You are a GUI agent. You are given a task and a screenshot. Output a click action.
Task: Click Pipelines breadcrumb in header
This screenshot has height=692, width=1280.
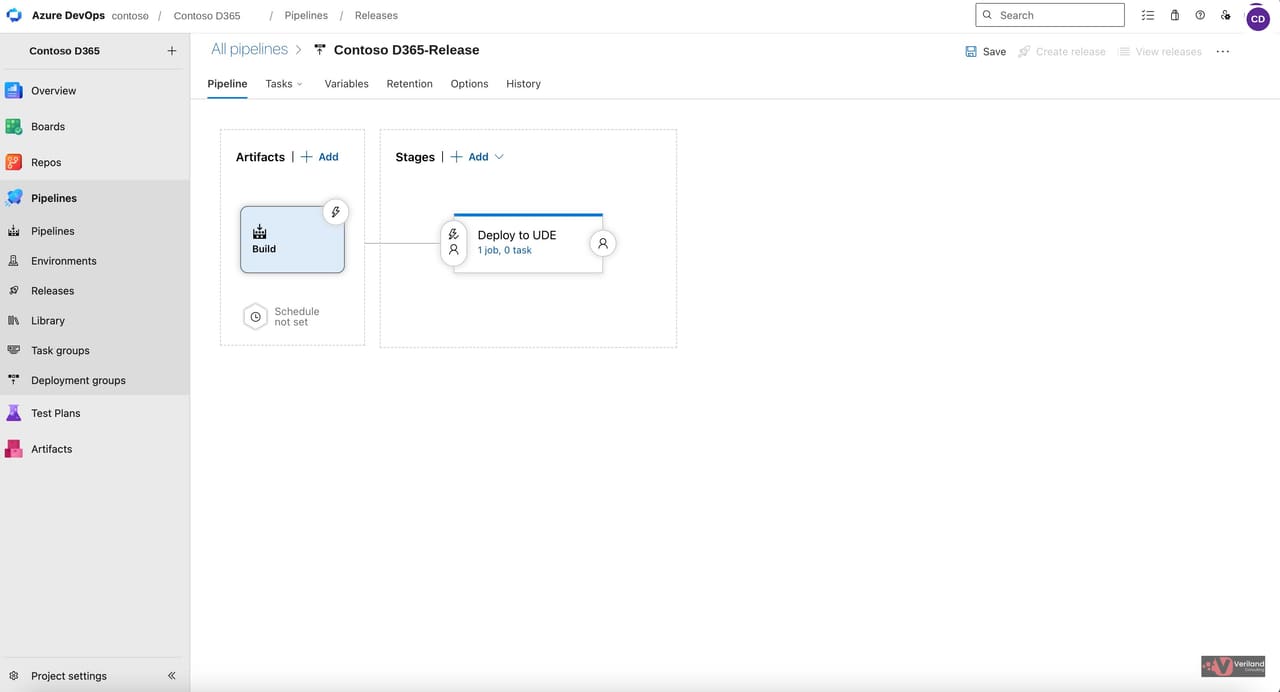tap(306, 16)
